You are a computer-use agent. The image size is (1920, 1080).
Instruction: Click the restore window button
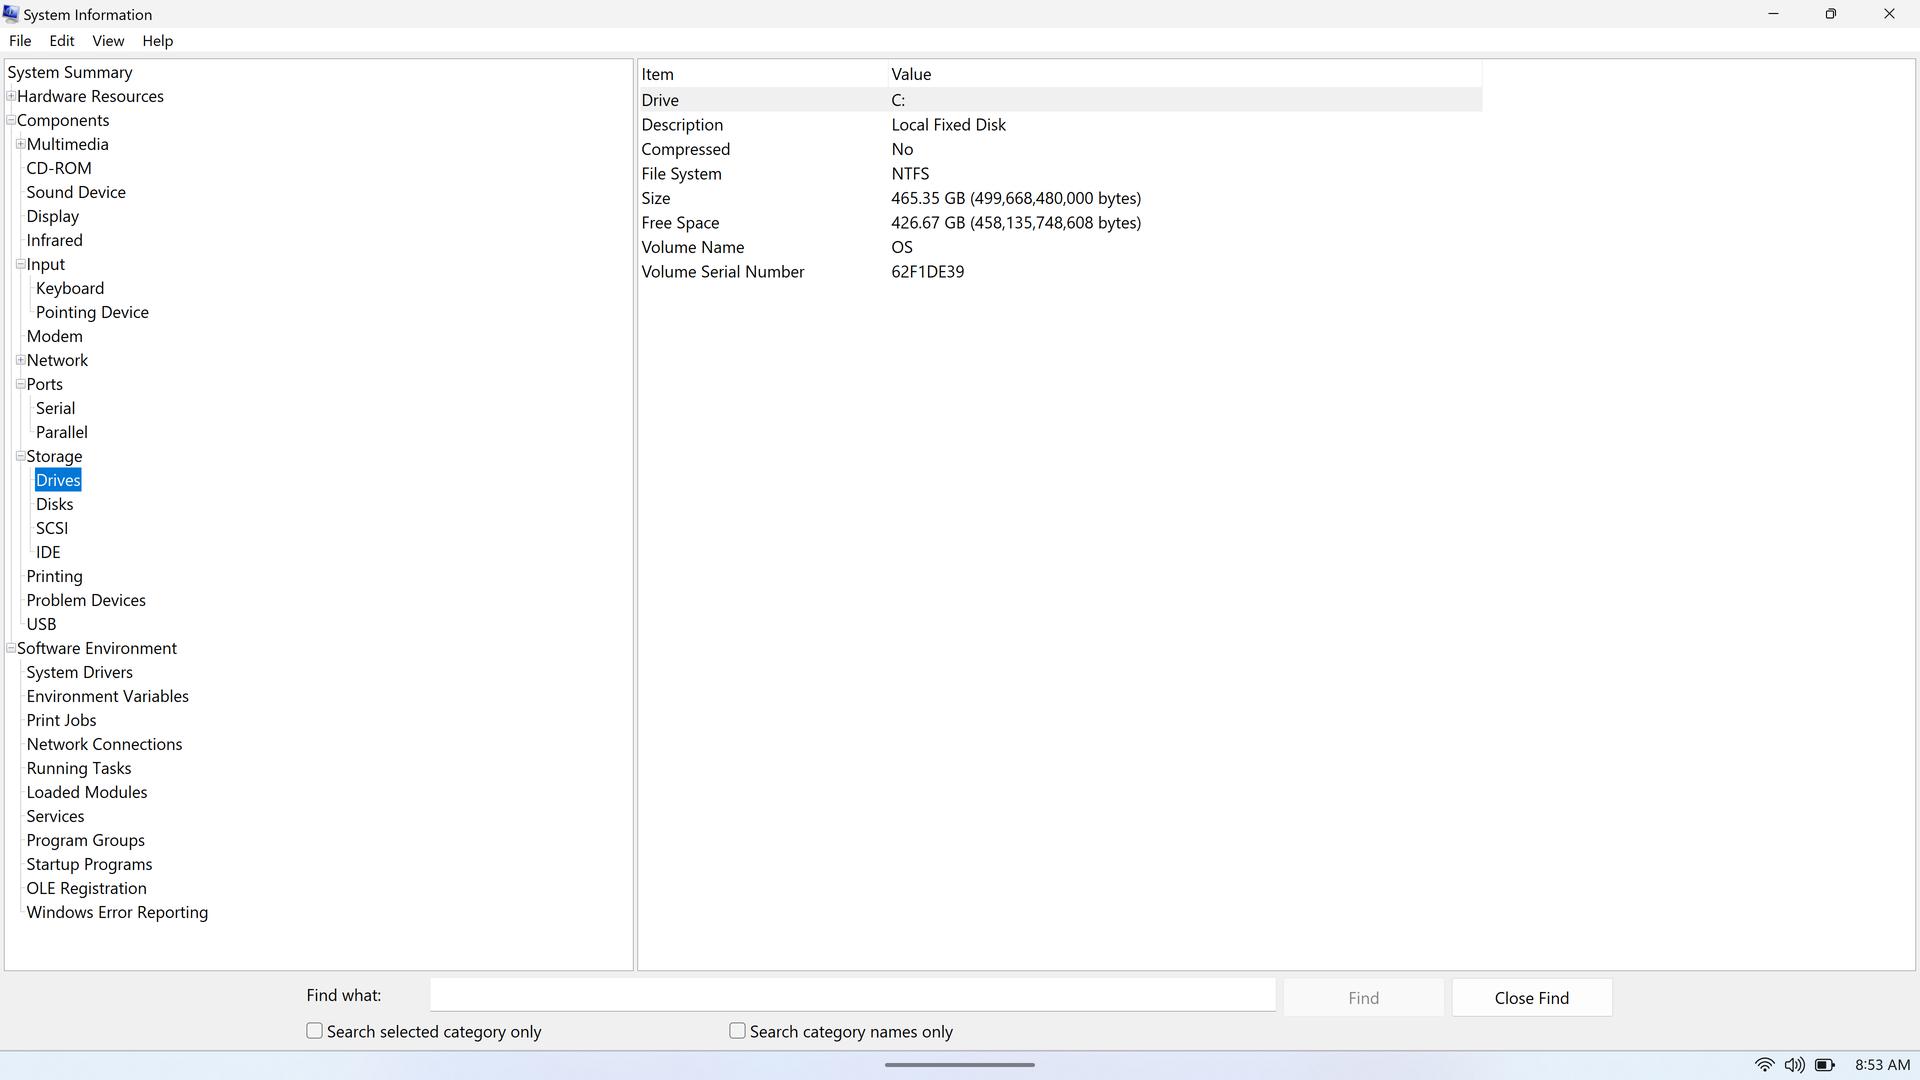[1831, 14]
